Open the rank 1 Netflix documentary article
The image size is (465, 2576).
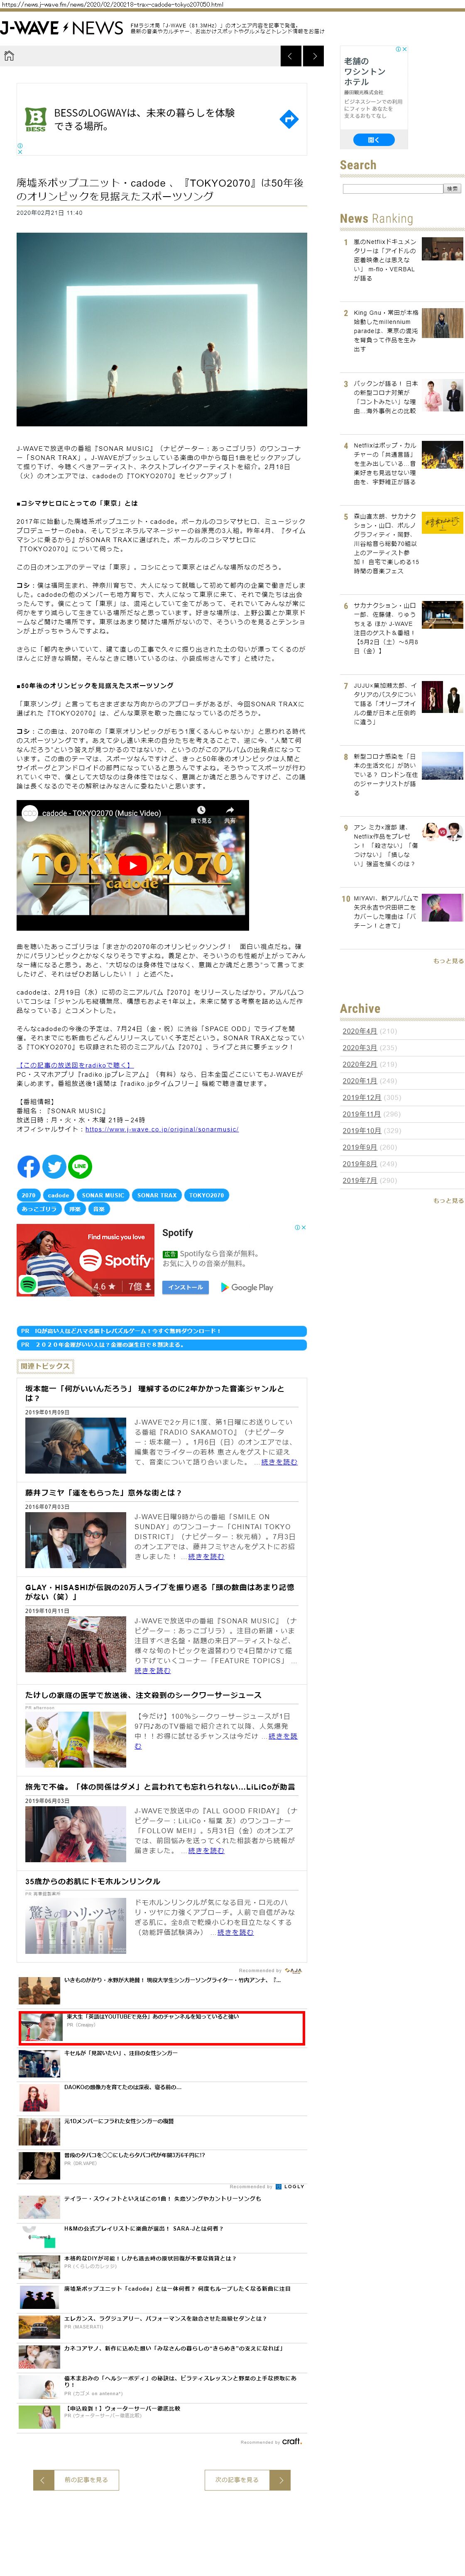pos(385,260)
